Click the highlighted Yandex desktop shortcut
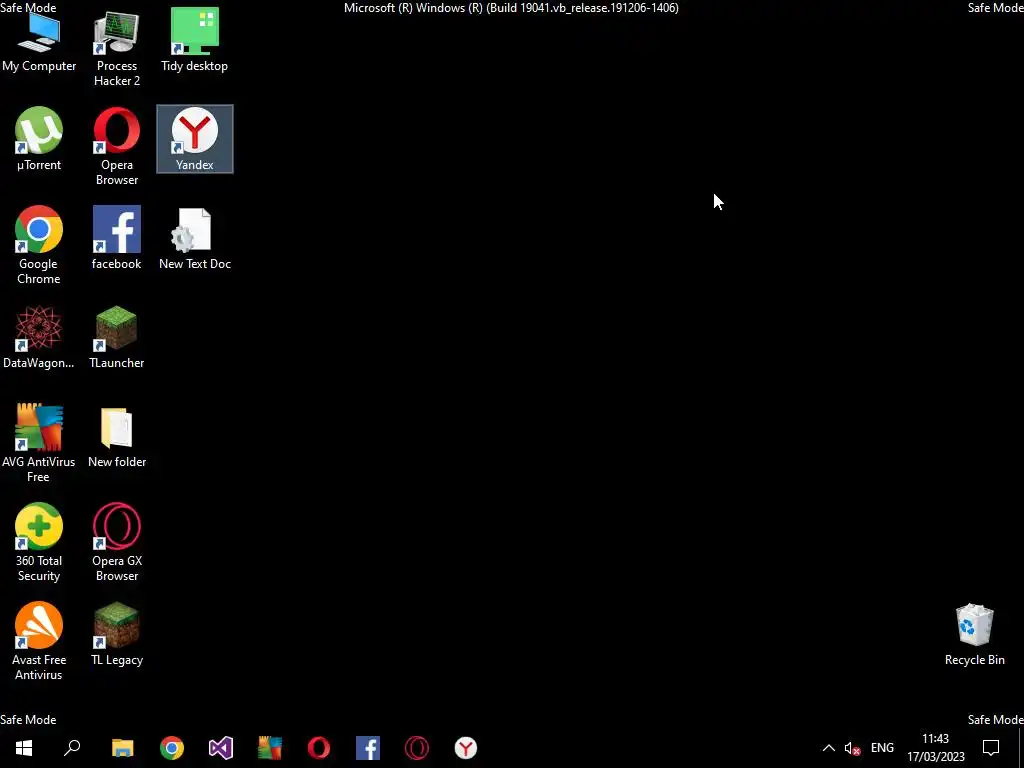1024x768 pixels. (195, 139)
